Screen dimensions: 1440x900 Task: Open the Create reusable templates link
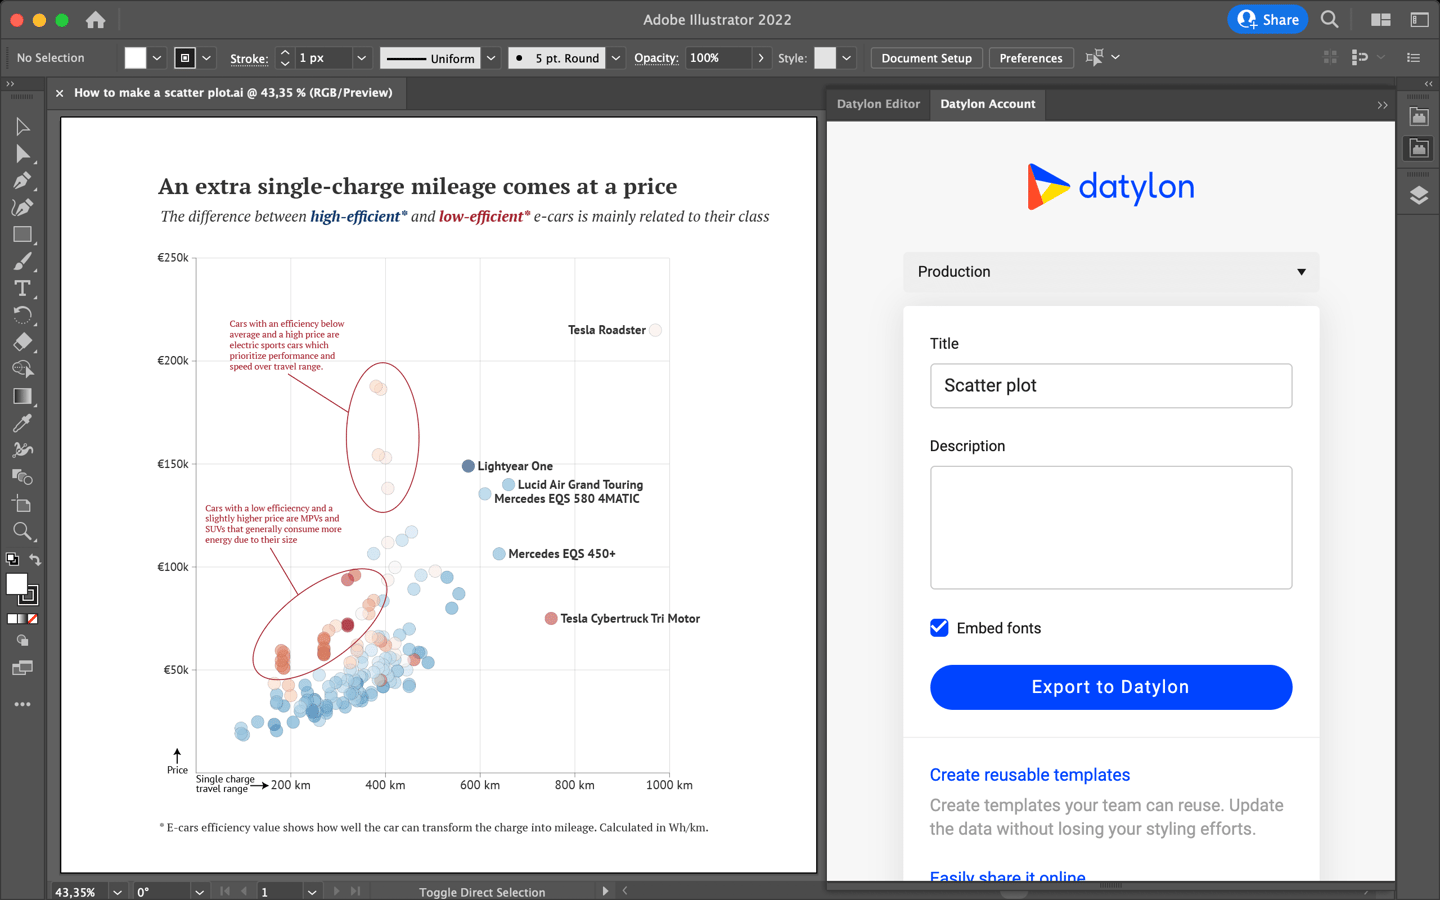pyautogui.click(x=1030, y=775)
